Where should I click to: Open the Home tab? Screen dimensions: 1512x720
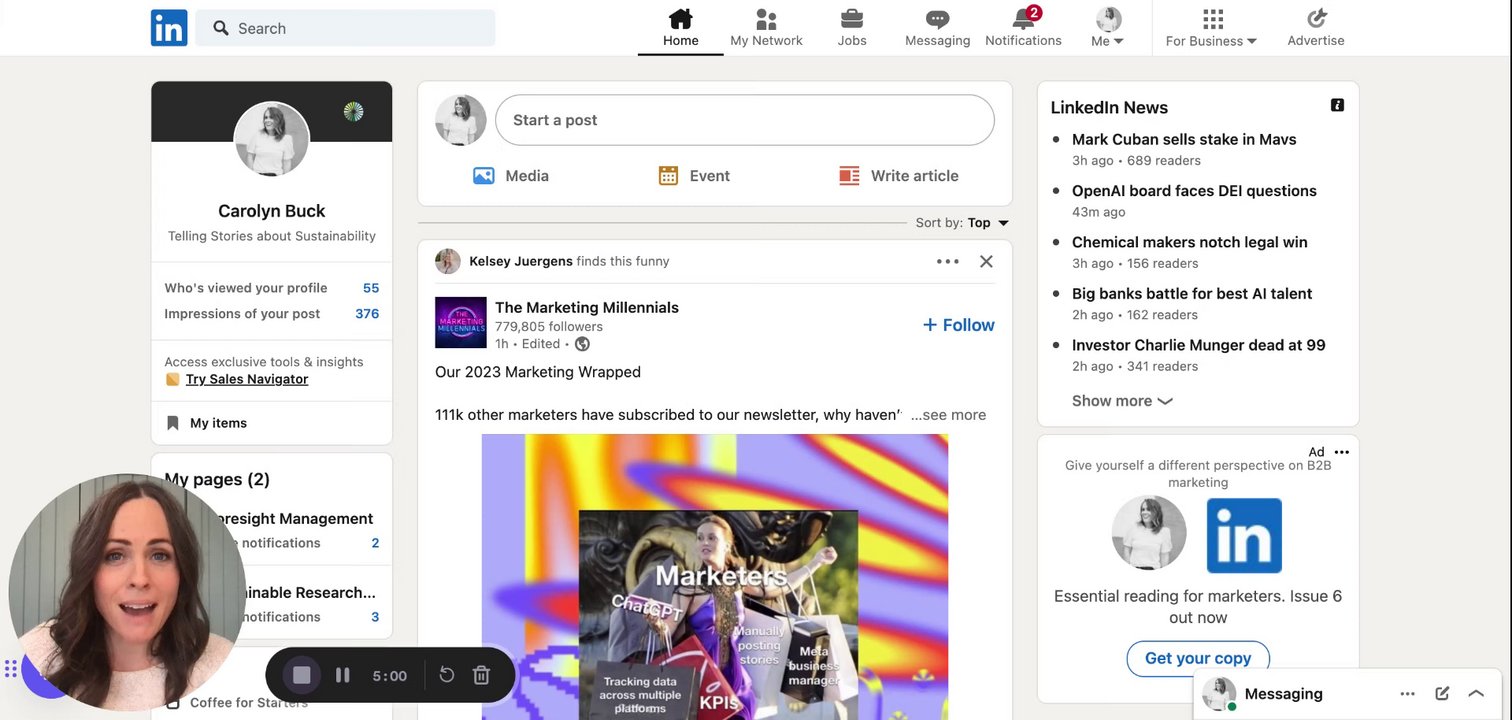[x=680, y=28]
